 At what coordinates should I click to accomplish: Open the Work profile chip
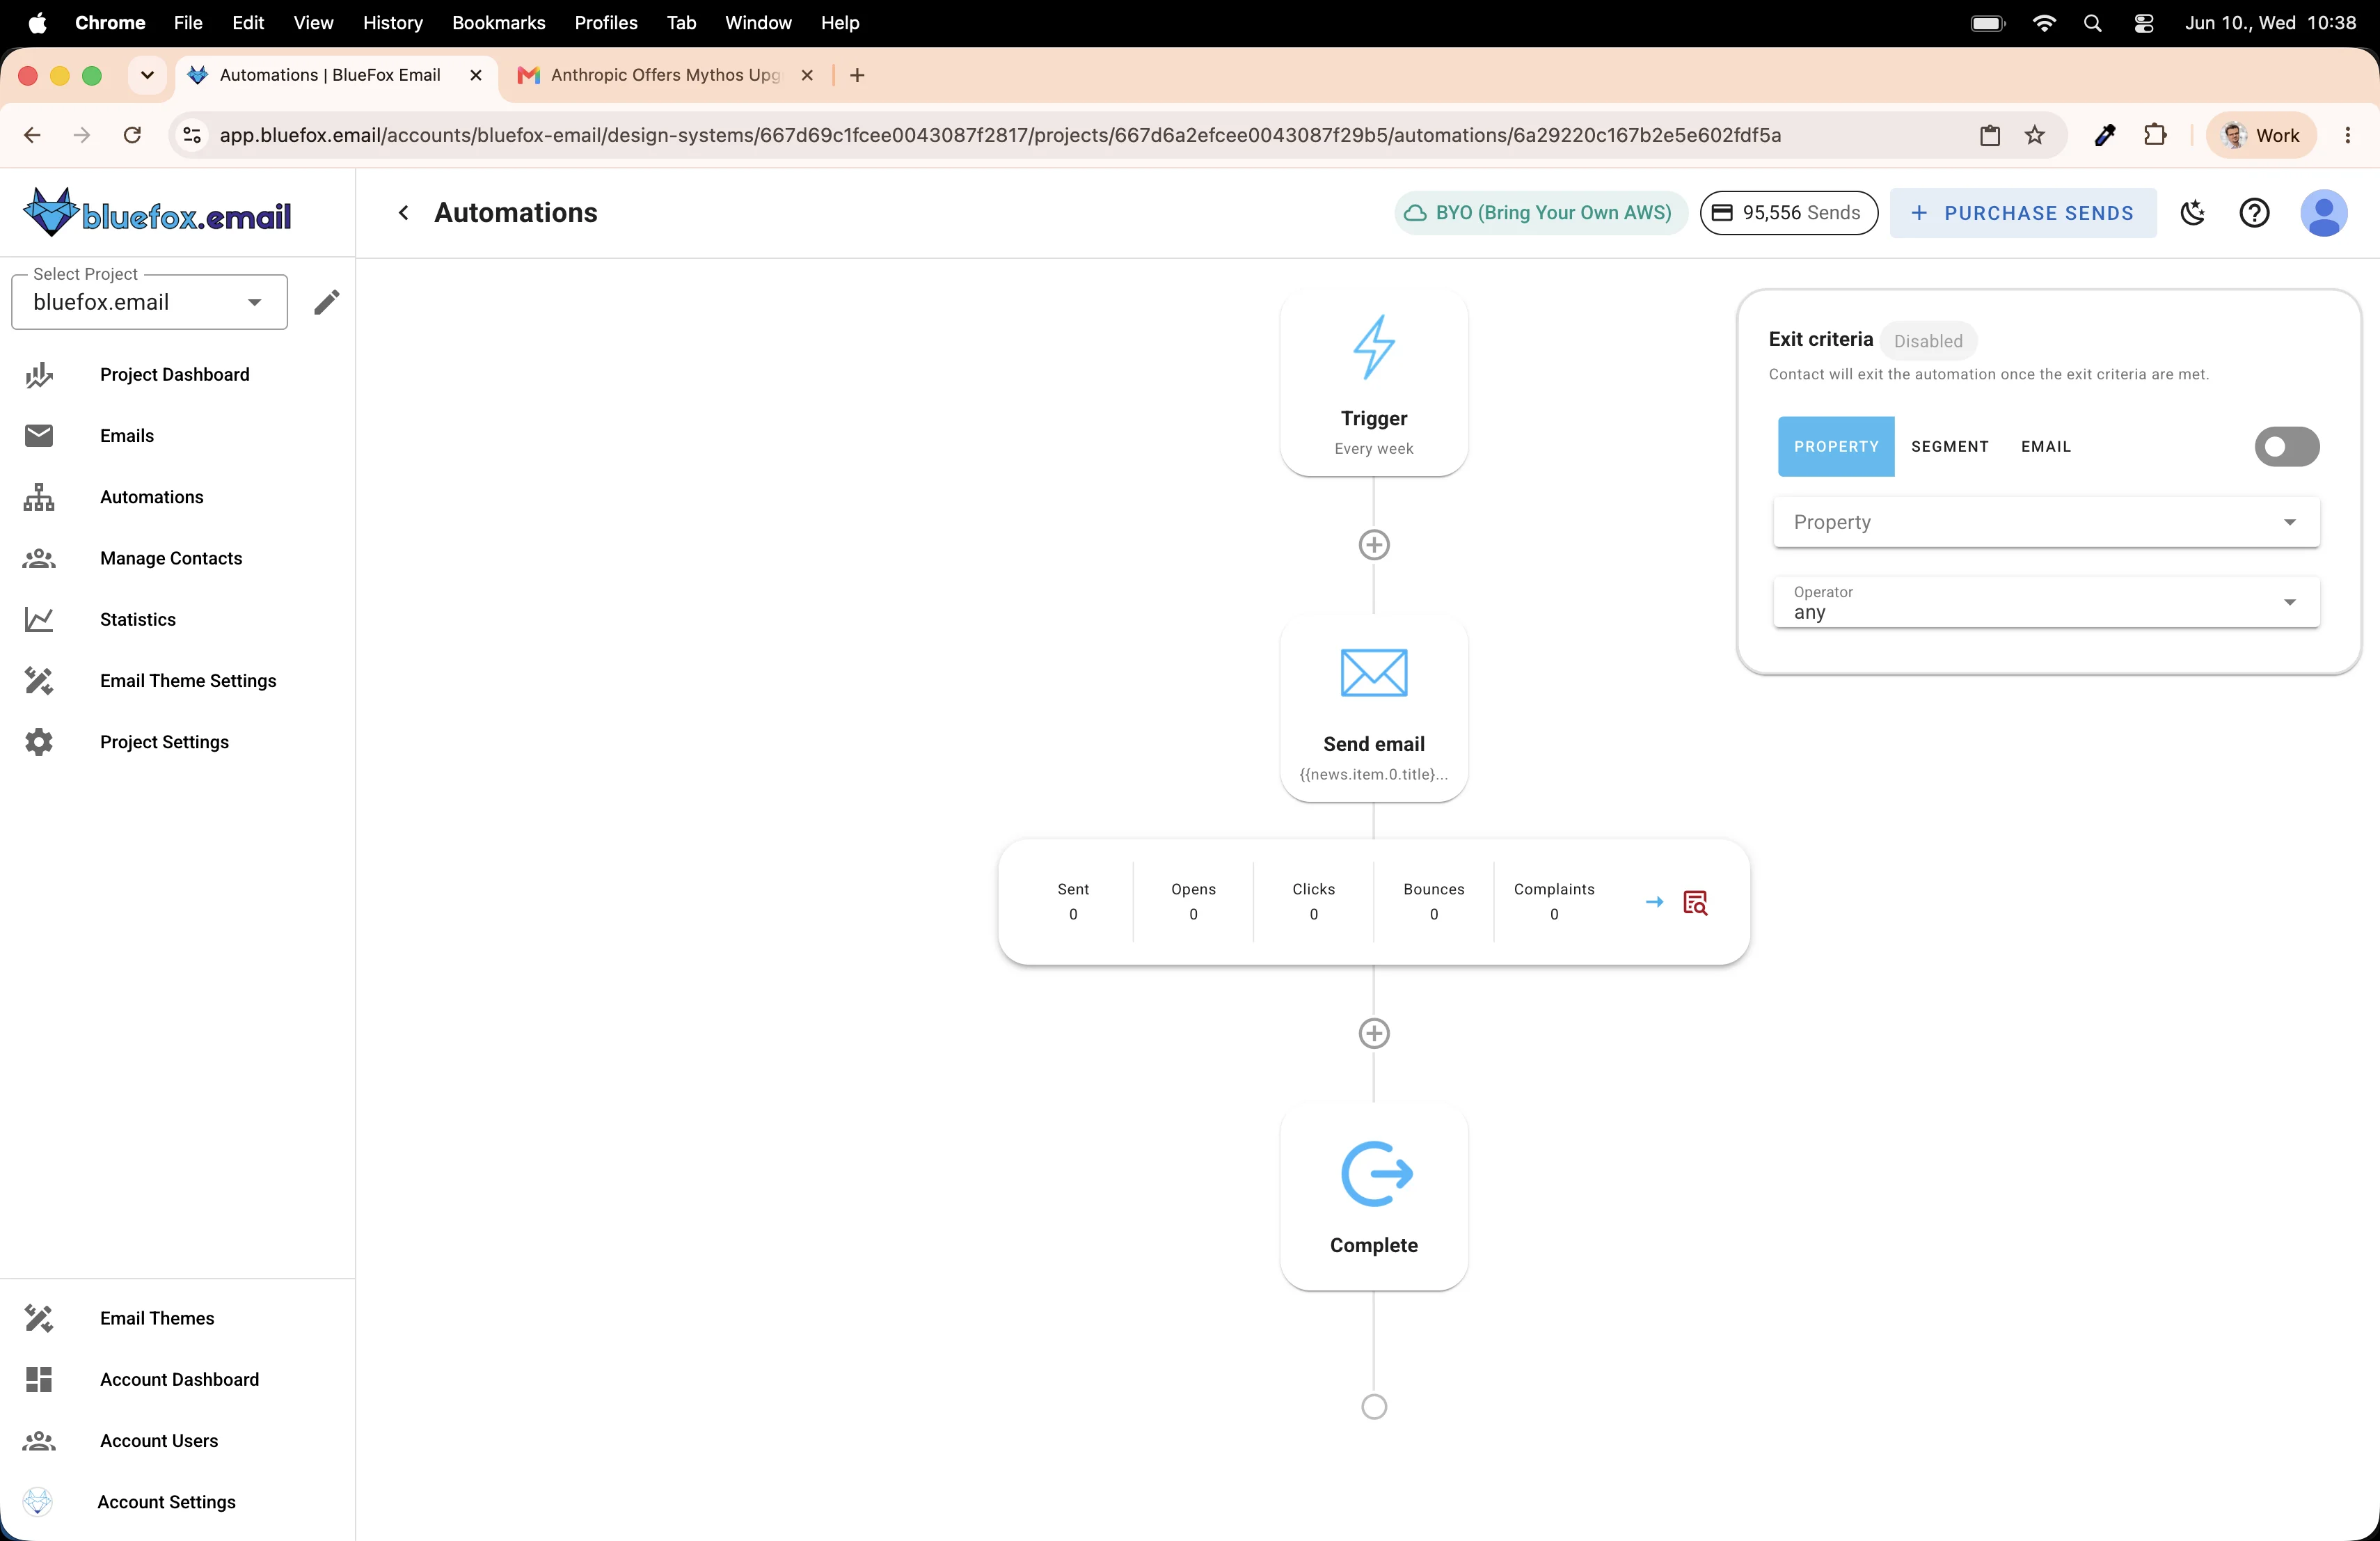coord(2261,135)
